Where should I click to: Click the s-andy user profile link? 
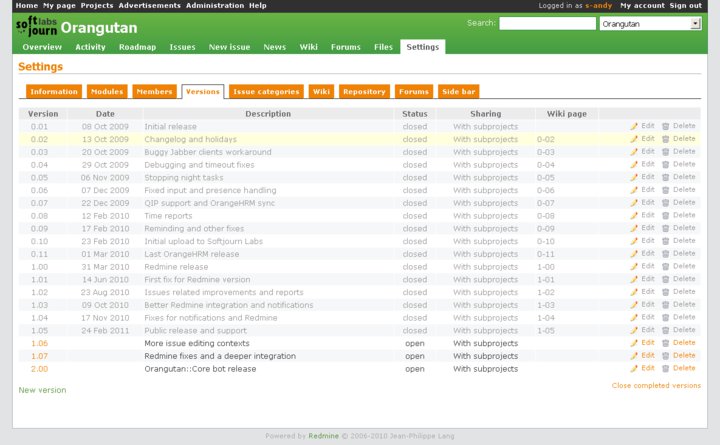pyautogui.click(x=598, y=6)
